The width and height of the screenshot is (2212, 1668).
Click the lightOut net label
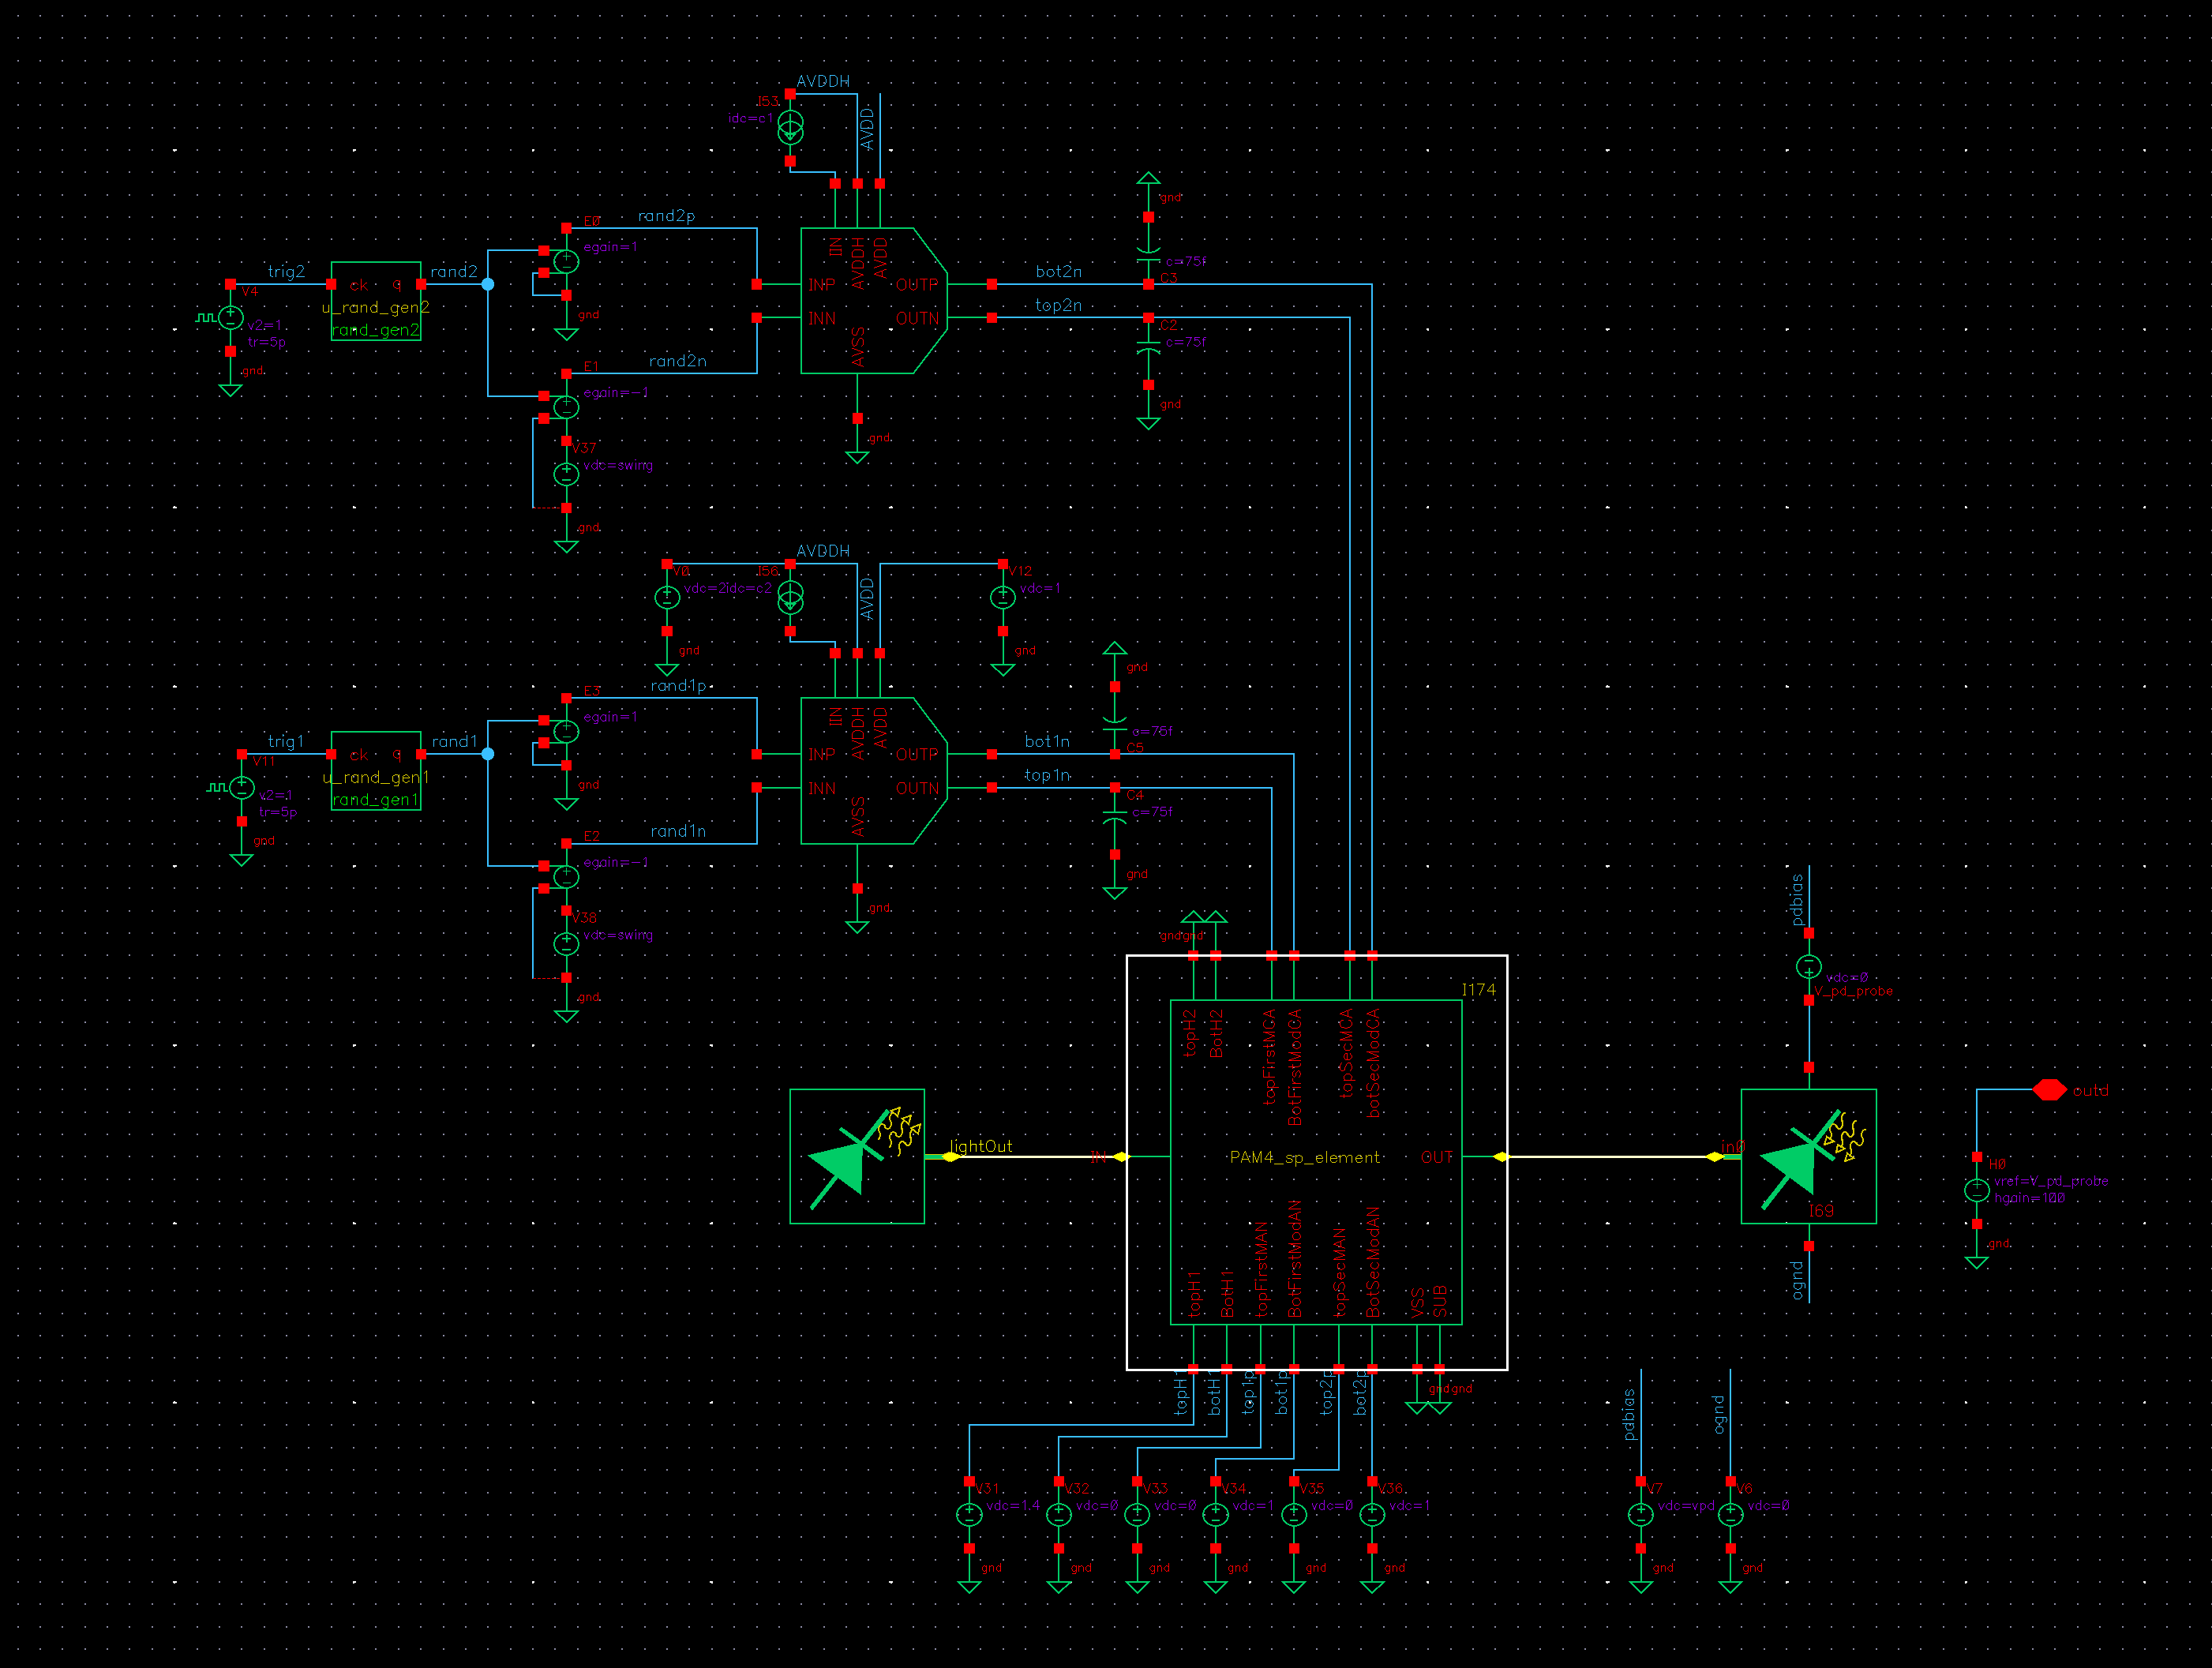click(981, 1146)
